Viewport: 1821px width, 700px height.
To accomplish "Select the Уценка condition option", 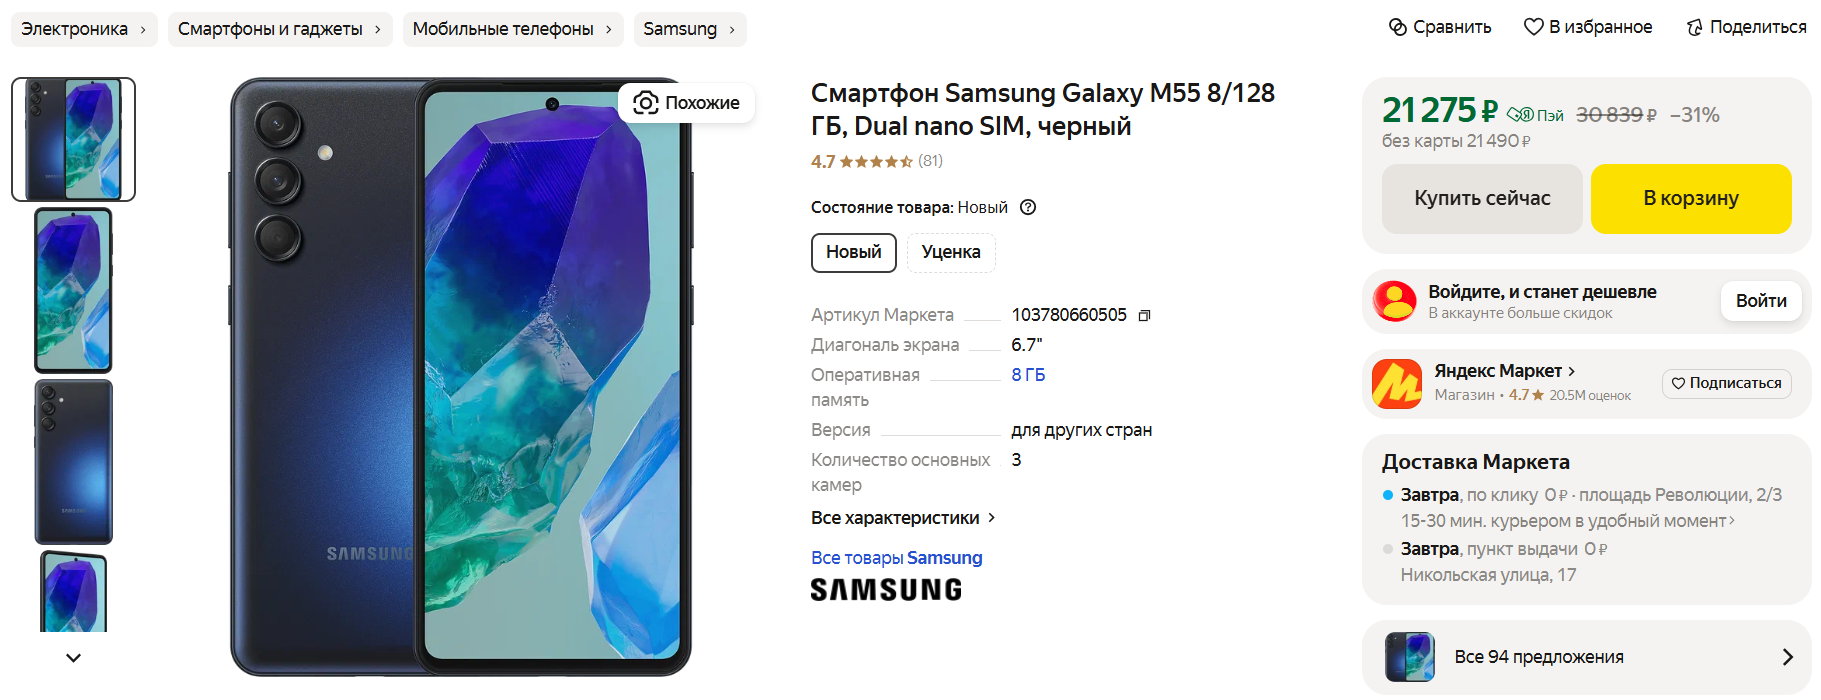I will pyautogui.click(x=950, y=252).
